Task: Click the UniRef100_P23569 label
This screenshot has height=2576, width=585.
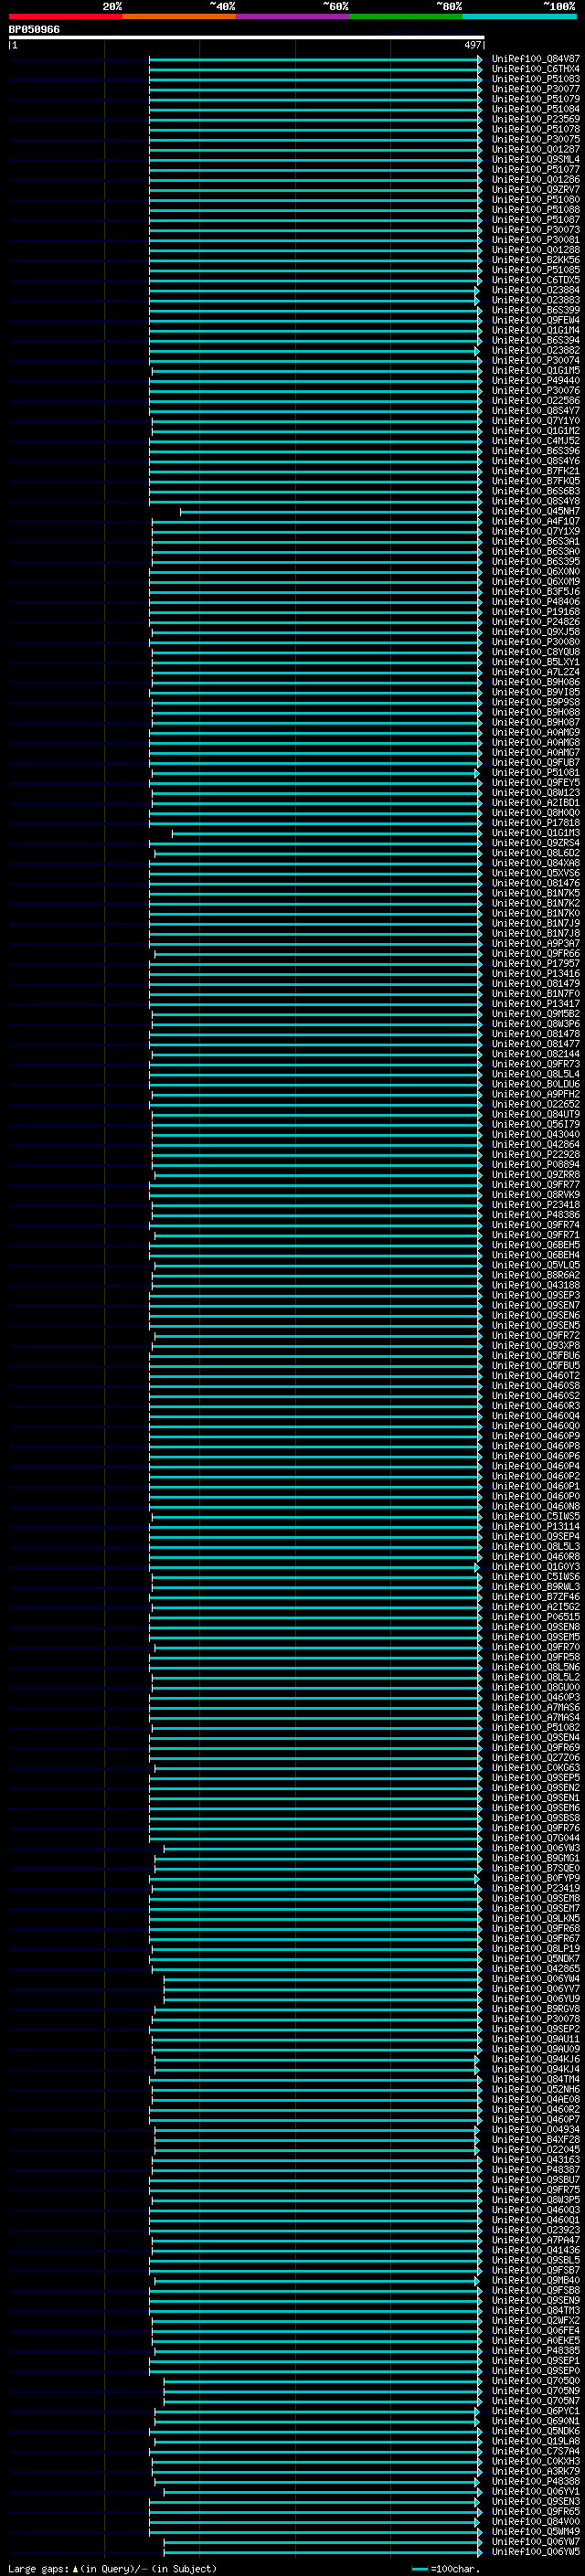Action: click(535, 119)
